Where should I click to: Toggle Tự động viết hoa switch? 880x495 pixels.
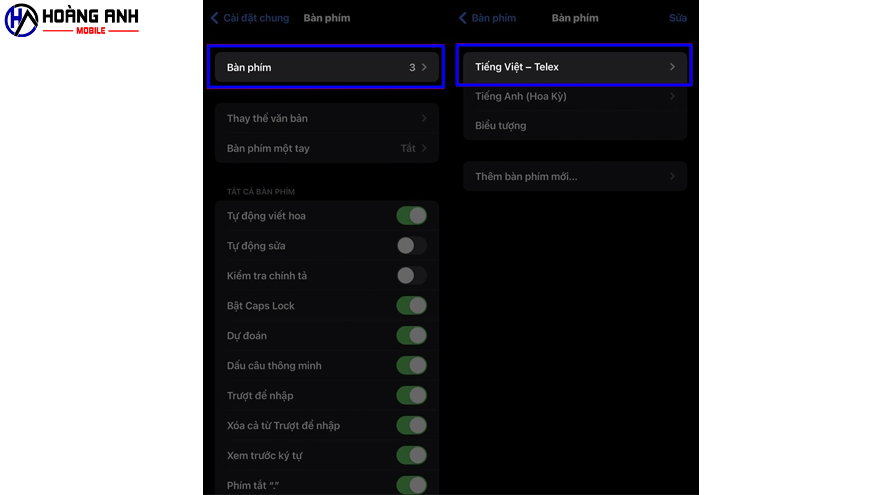pos(411,216)
